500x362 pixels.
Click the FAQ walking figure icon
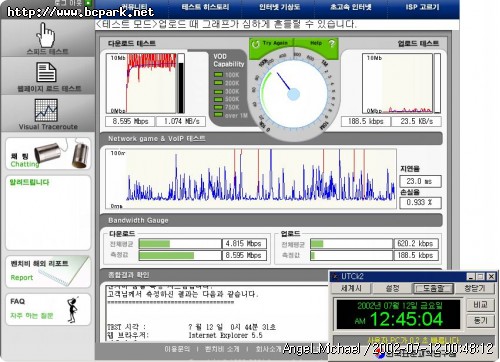(73, 309)
